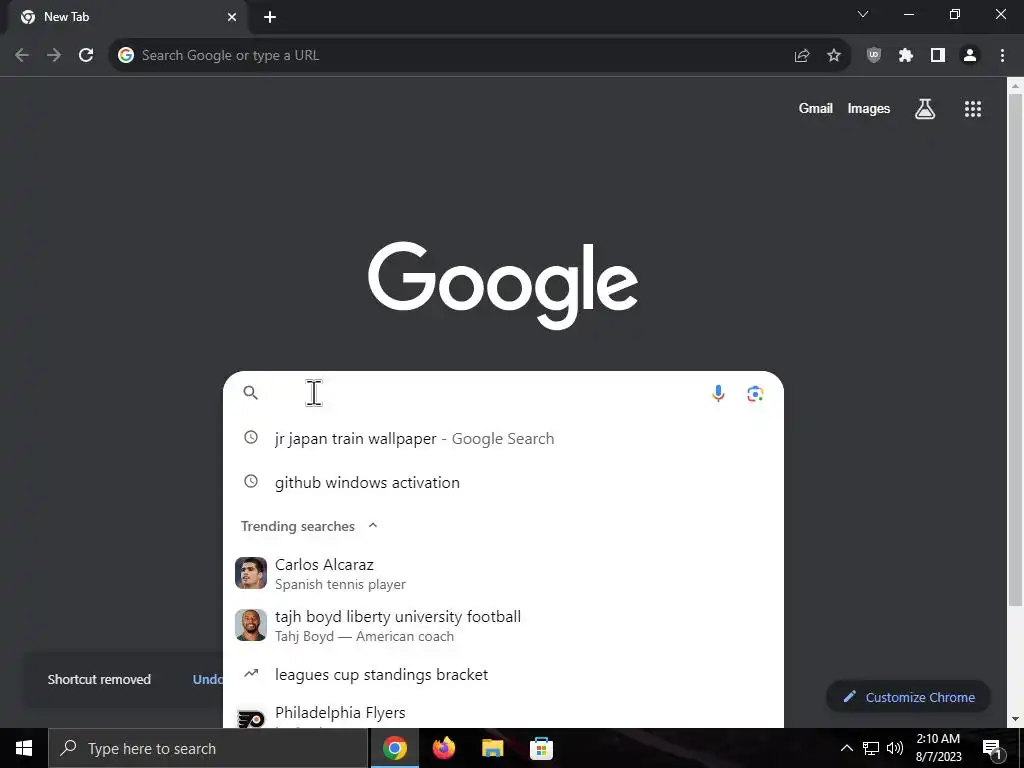
Task: Select 'jr japan train wallpaper' history suggestion
Action: [x=503, y=438]
